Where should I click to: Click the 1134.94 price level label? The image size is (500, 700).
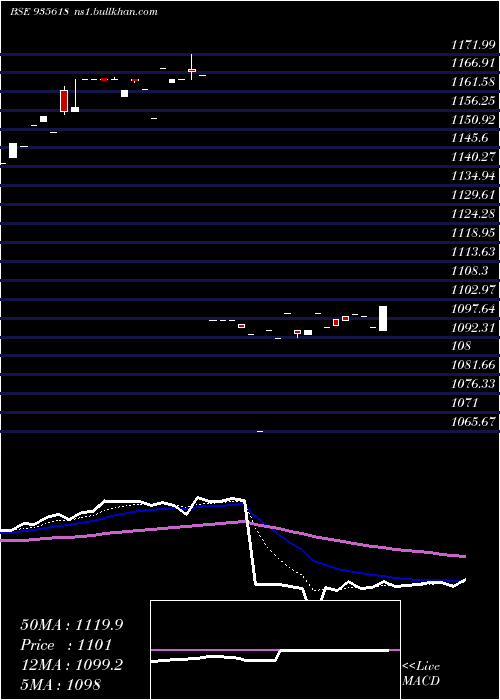tap(473, 176)
